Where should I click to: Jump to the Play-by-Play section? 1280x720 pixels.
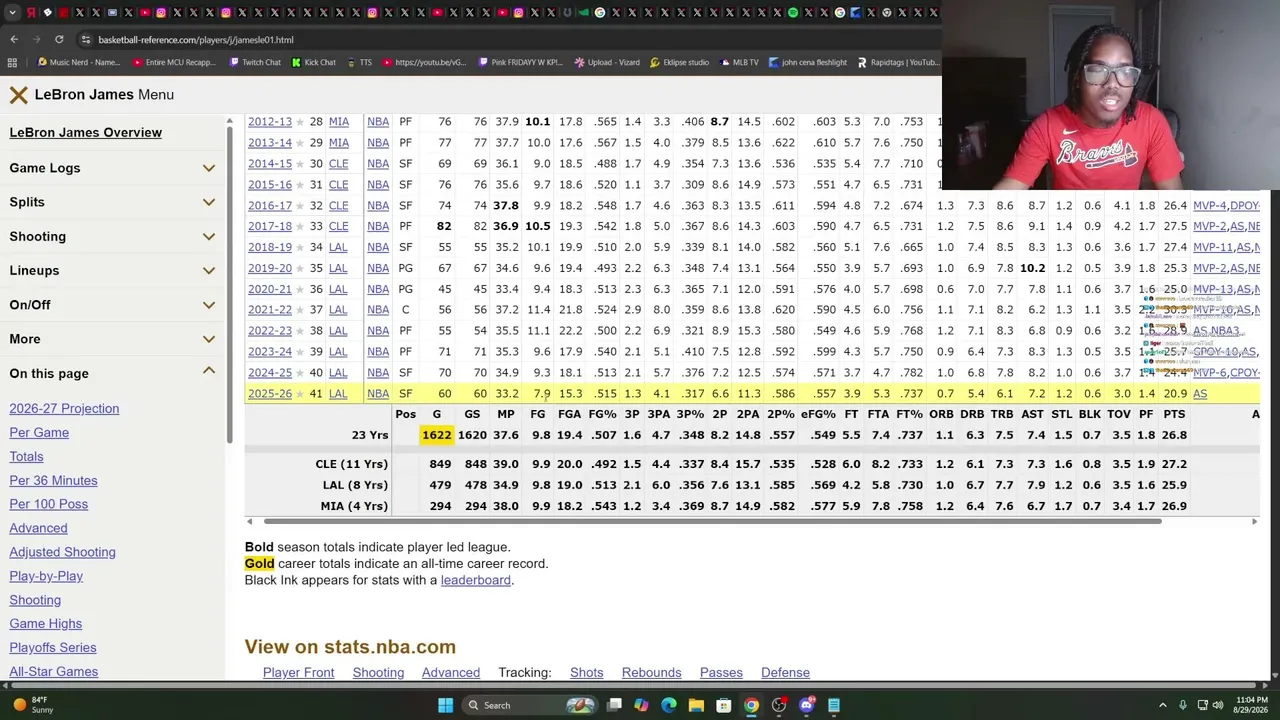click(x=46, y=576)
